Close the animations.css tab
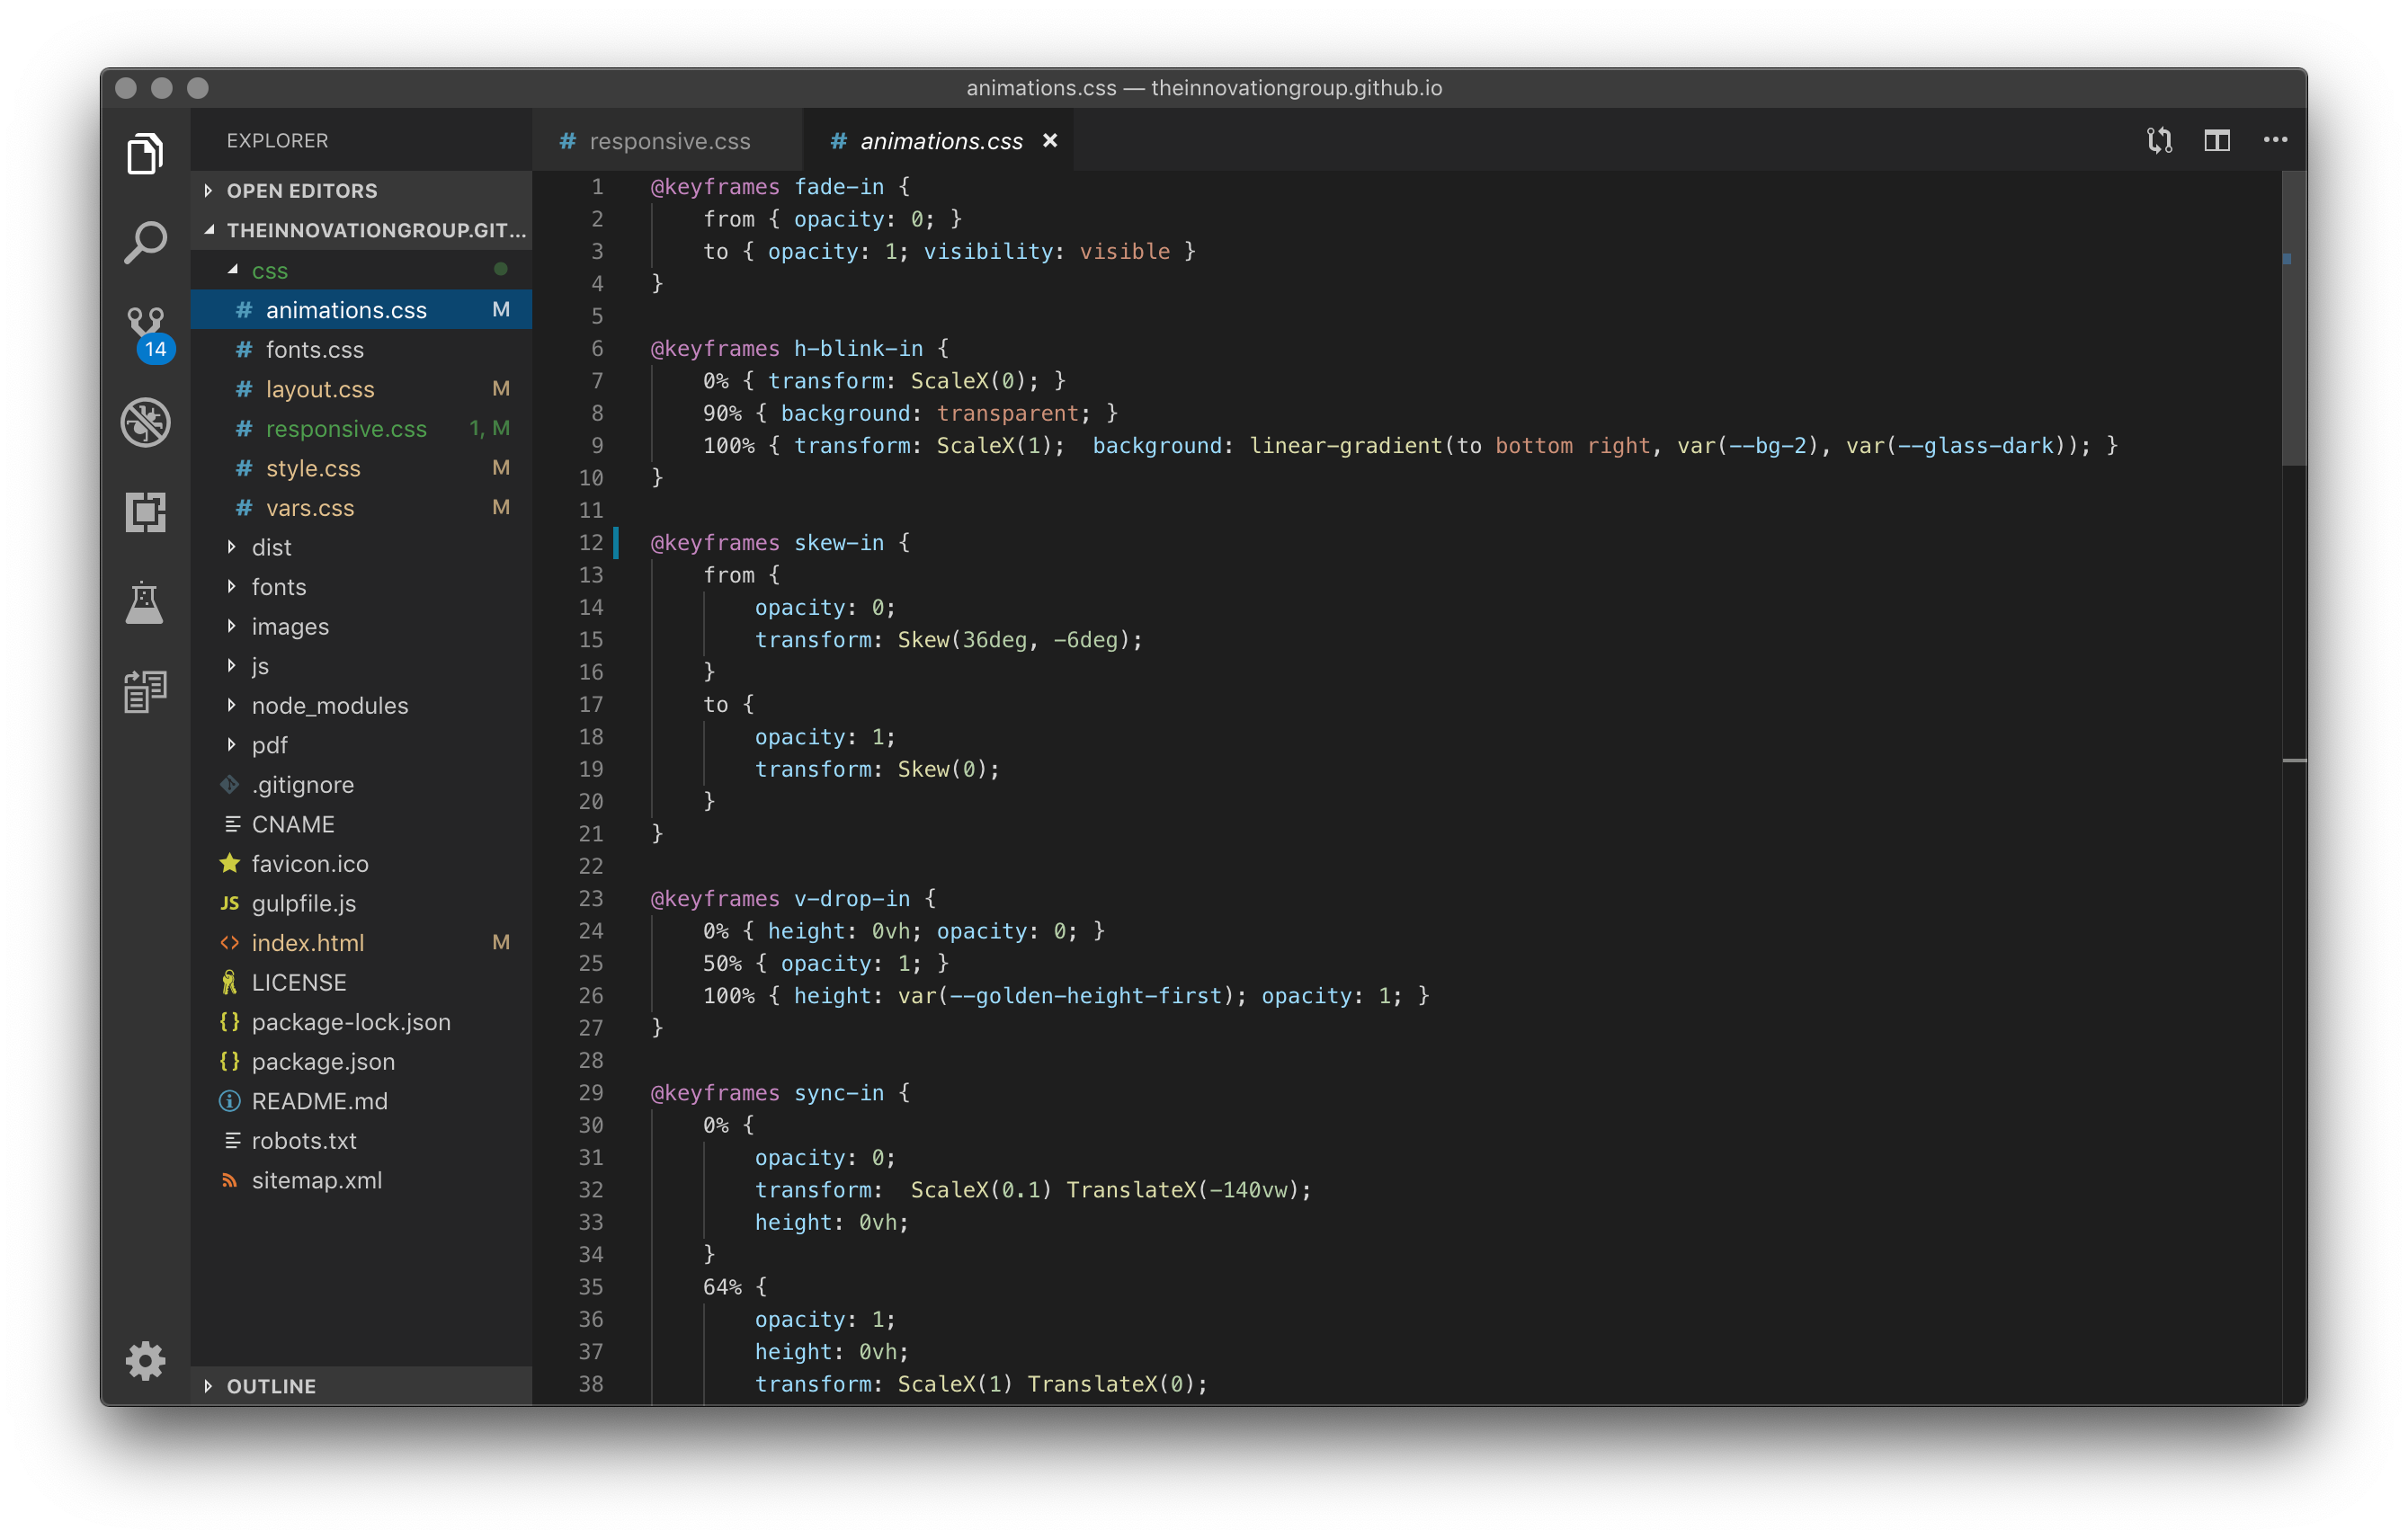Image resolution: width=2408 pixels, height=1539 pixels. click(x=1050, y=141)
